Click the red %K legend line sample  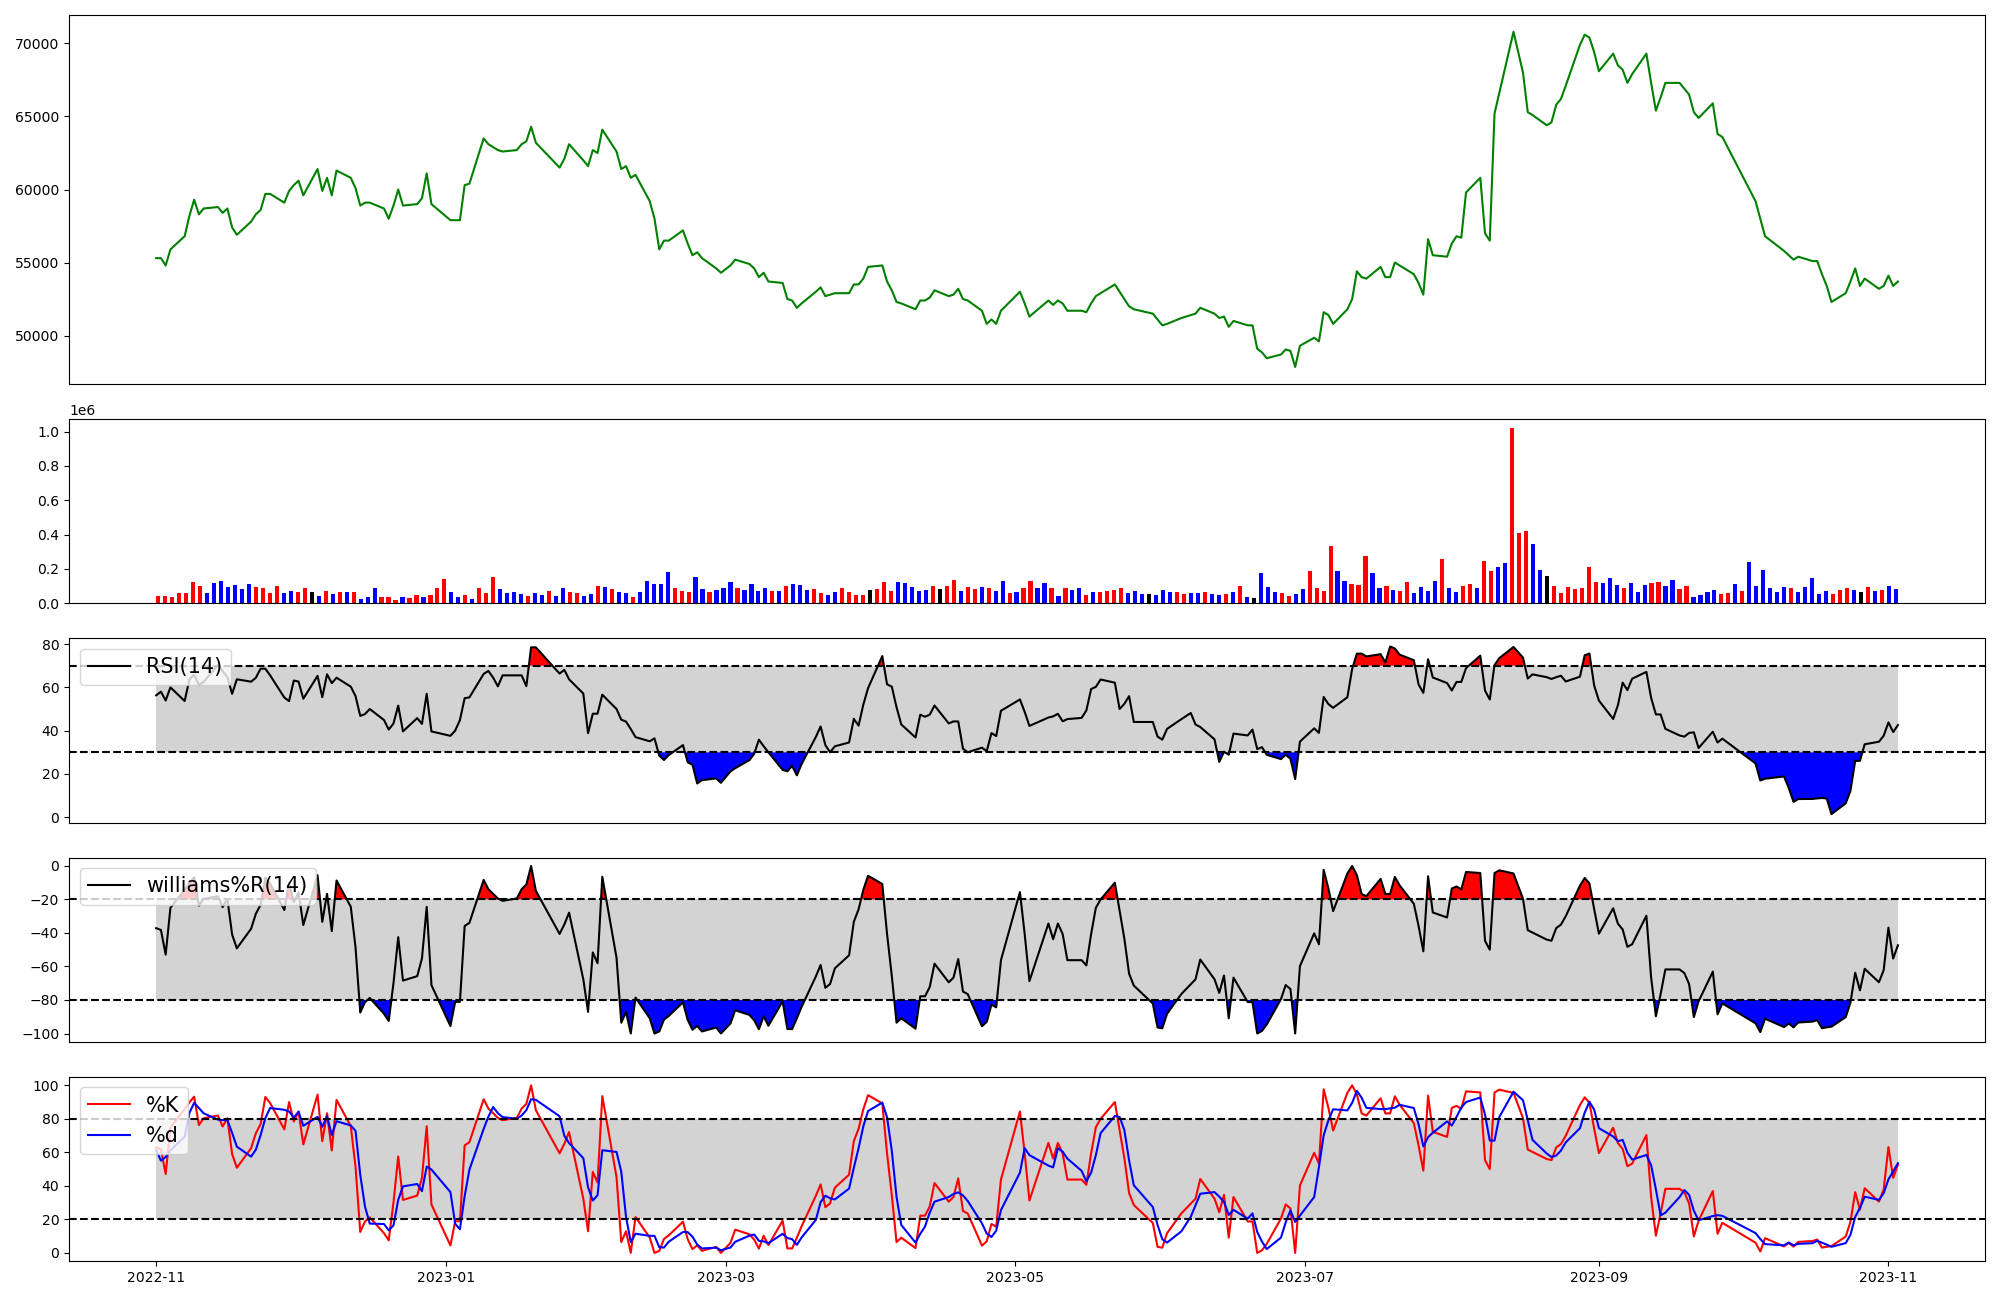tap(109, 1105)
